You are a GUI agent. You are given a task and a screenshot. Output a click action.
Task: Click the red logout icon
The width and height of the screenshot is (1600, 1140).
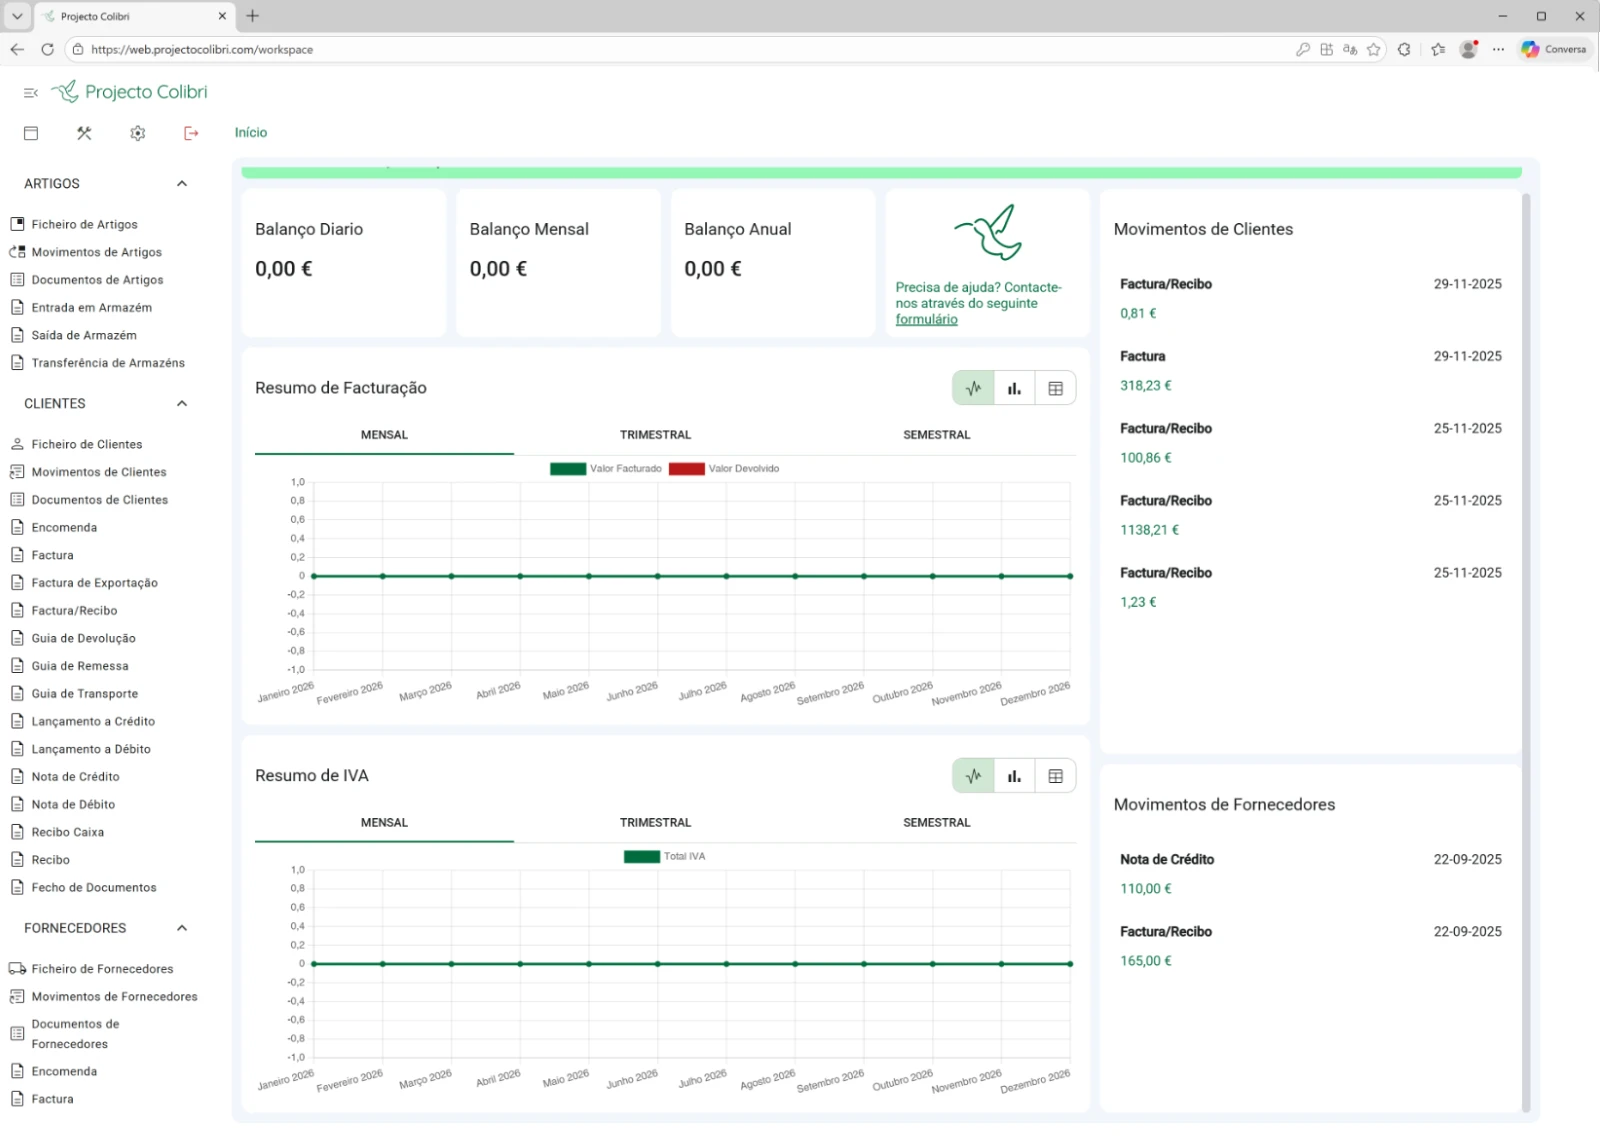coord(191,133)
